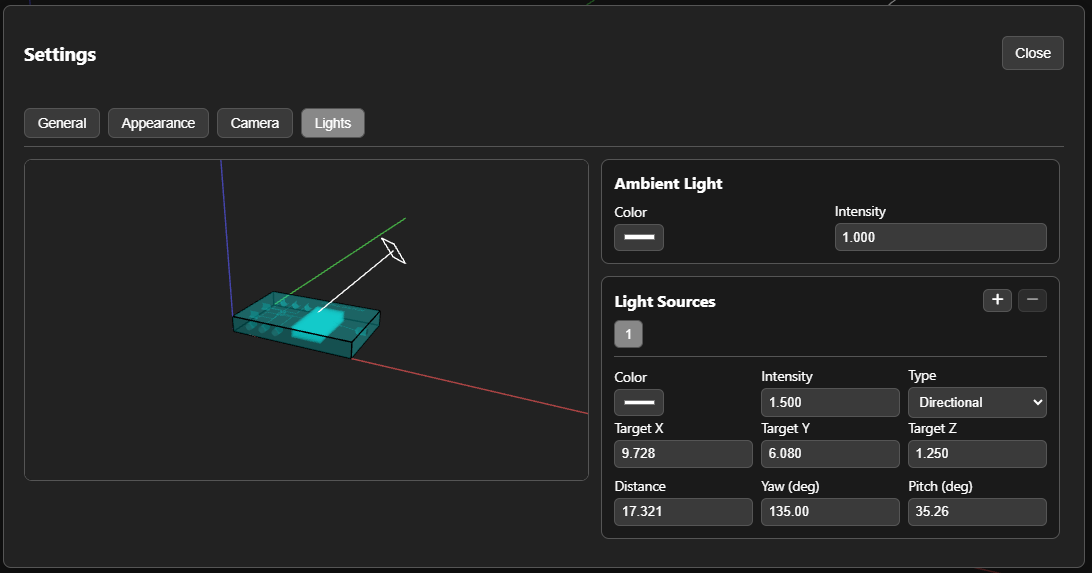Edit the Pitch (deg) field
This screenshot has width=1092, height=573.
(x=977, y=512)
